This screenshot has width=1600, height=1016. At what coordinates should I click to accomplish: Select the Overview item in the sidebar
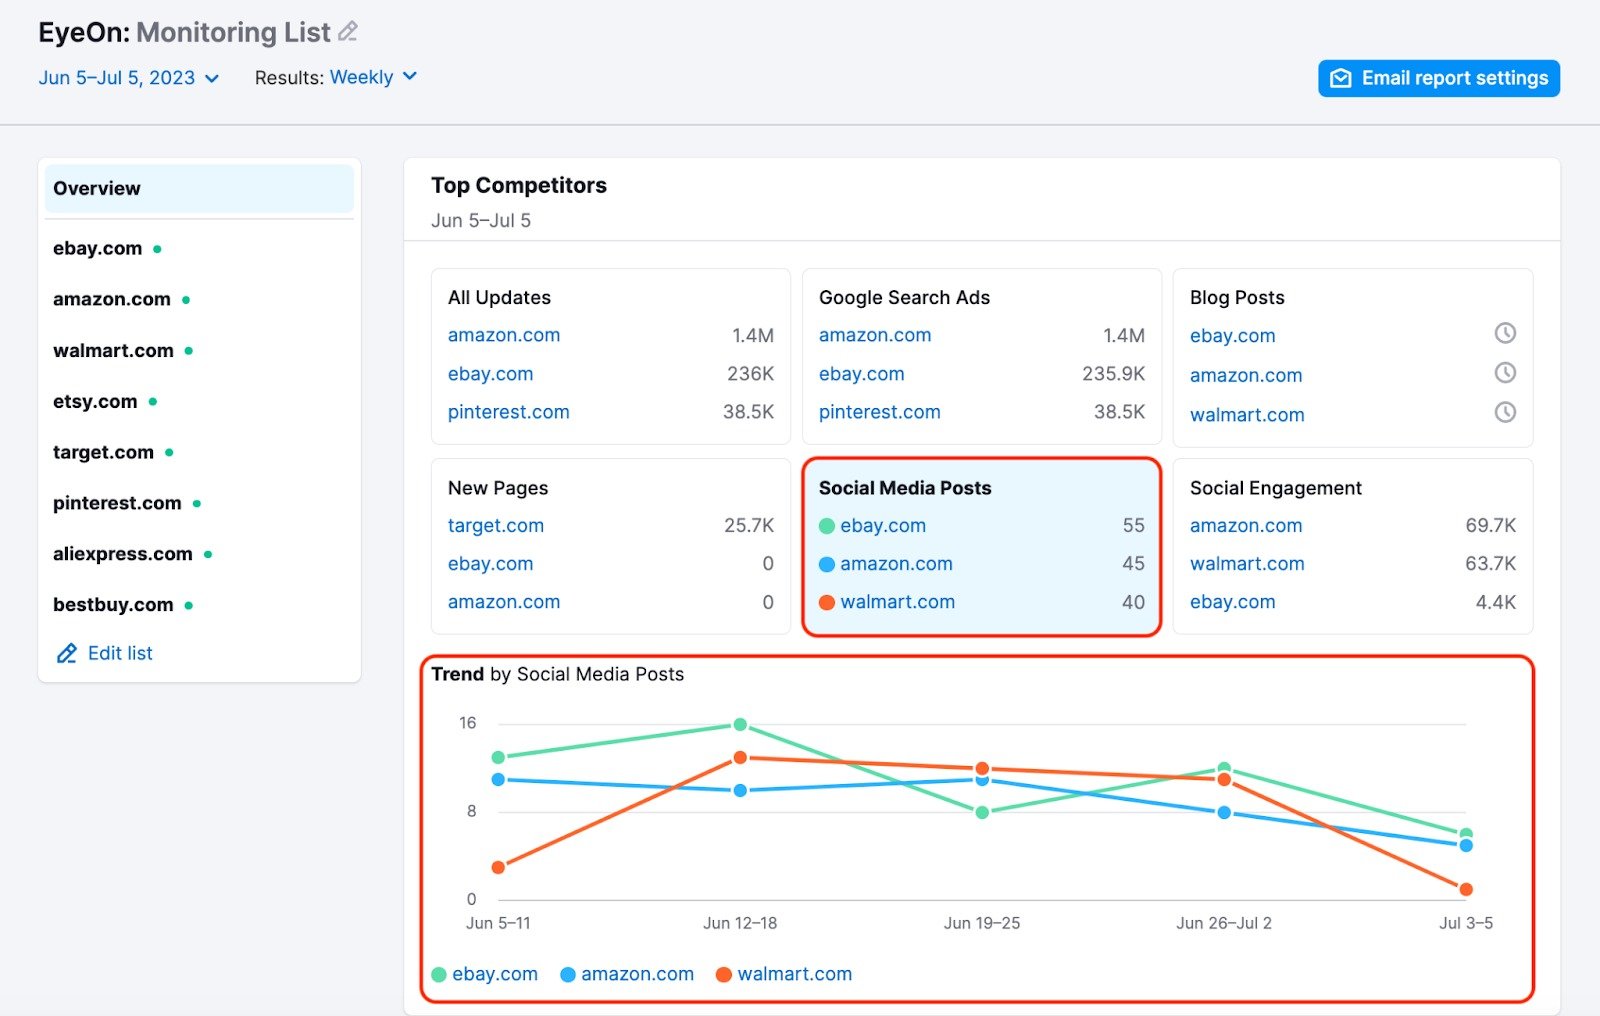97,188
